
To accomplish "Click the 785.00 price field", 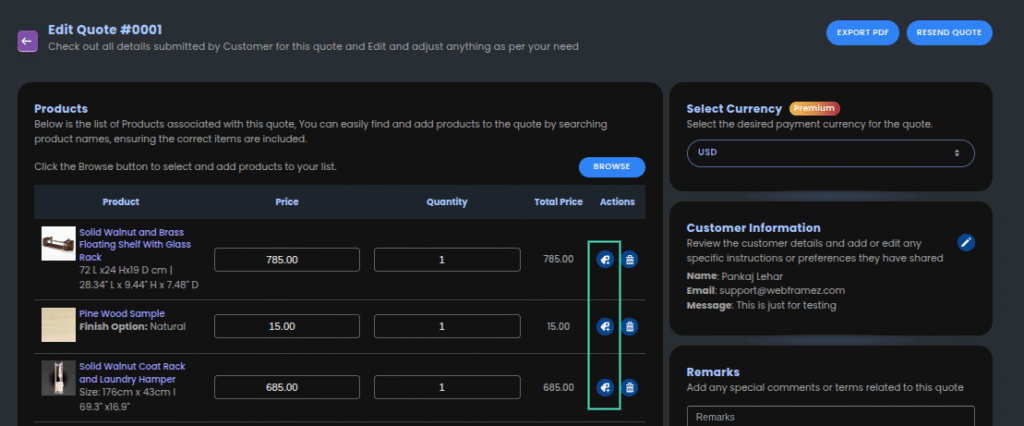I will (282, 260).
